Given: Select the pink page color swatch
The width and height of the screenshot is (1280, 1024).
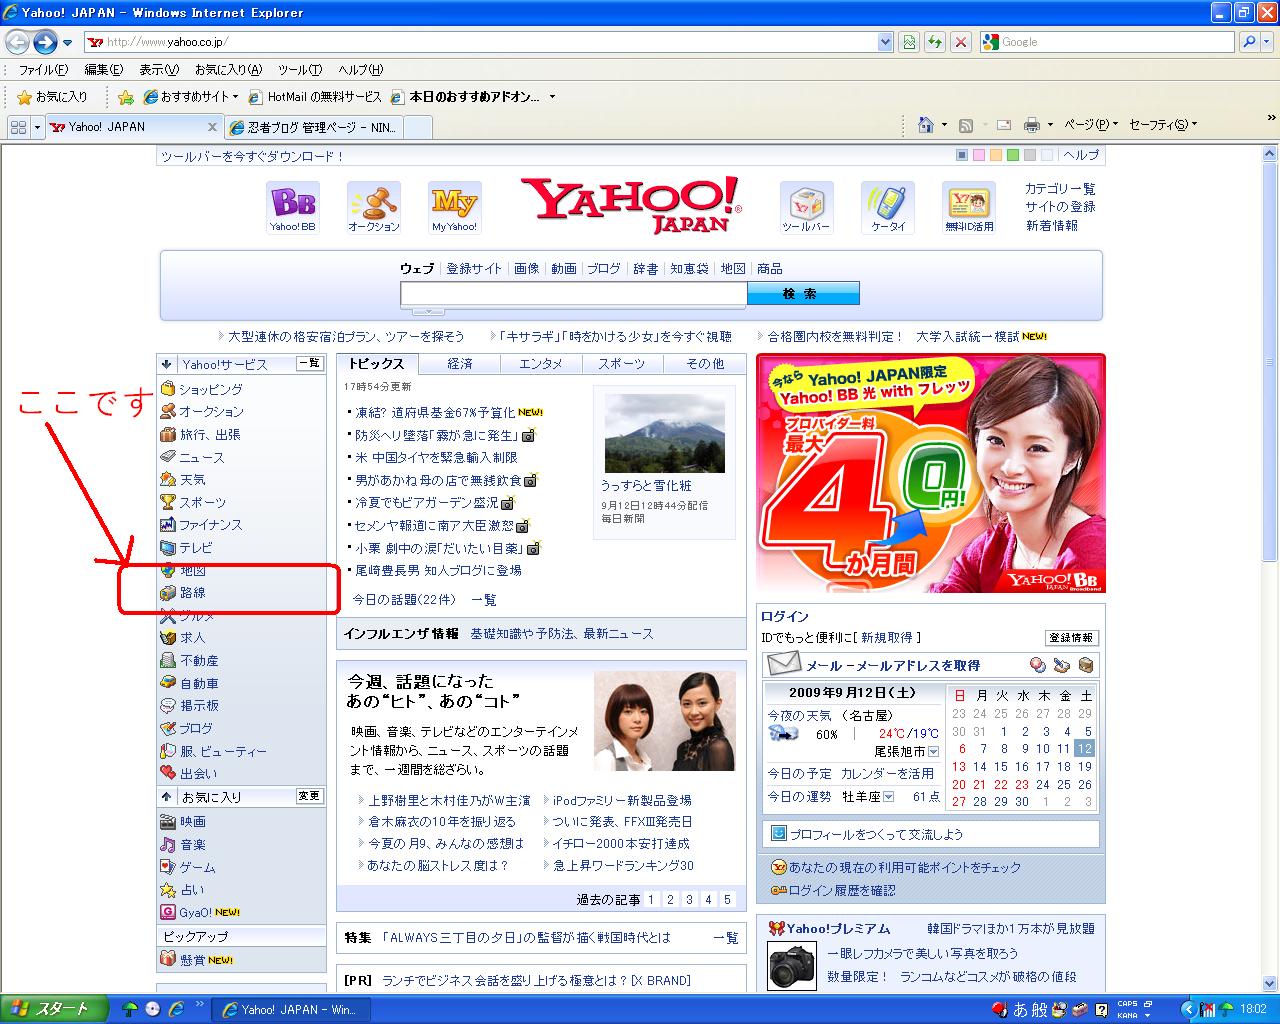Looking at the screenshot, I should pos(979,155).
